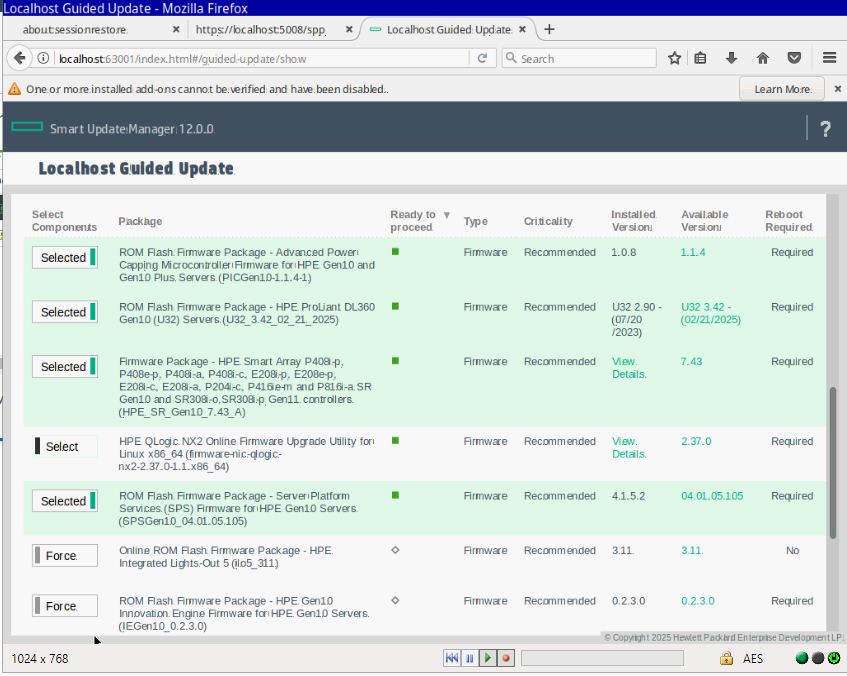Open a new browser tab with plus

pyautogui.click(x=549, y=29)
